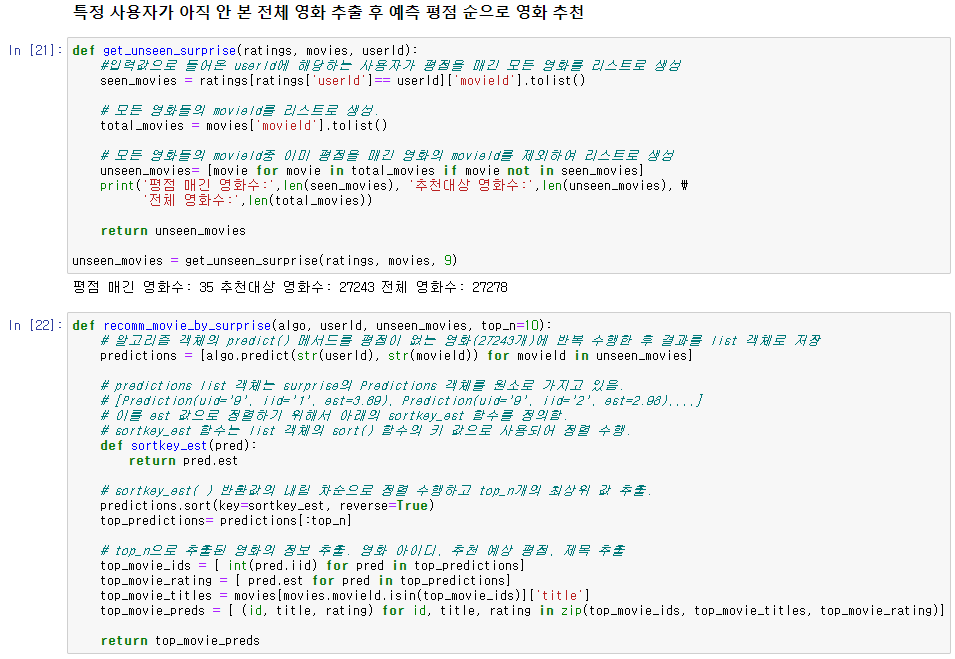Click the 'predictions.sort(key=sortkey_est, reverse=True)' line
The image size is (955, 659).
(x=267, y=506)
